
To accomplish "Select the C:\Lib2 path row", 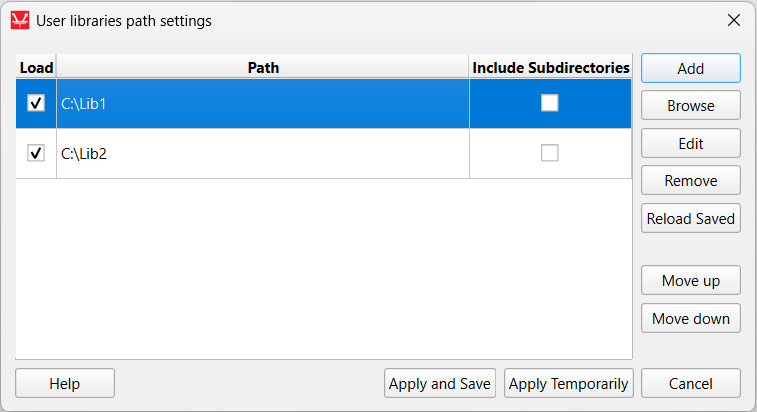I will (260, 153).
